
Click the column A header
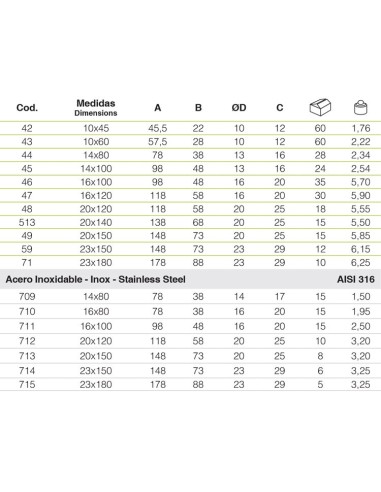[x=158, y=108]
